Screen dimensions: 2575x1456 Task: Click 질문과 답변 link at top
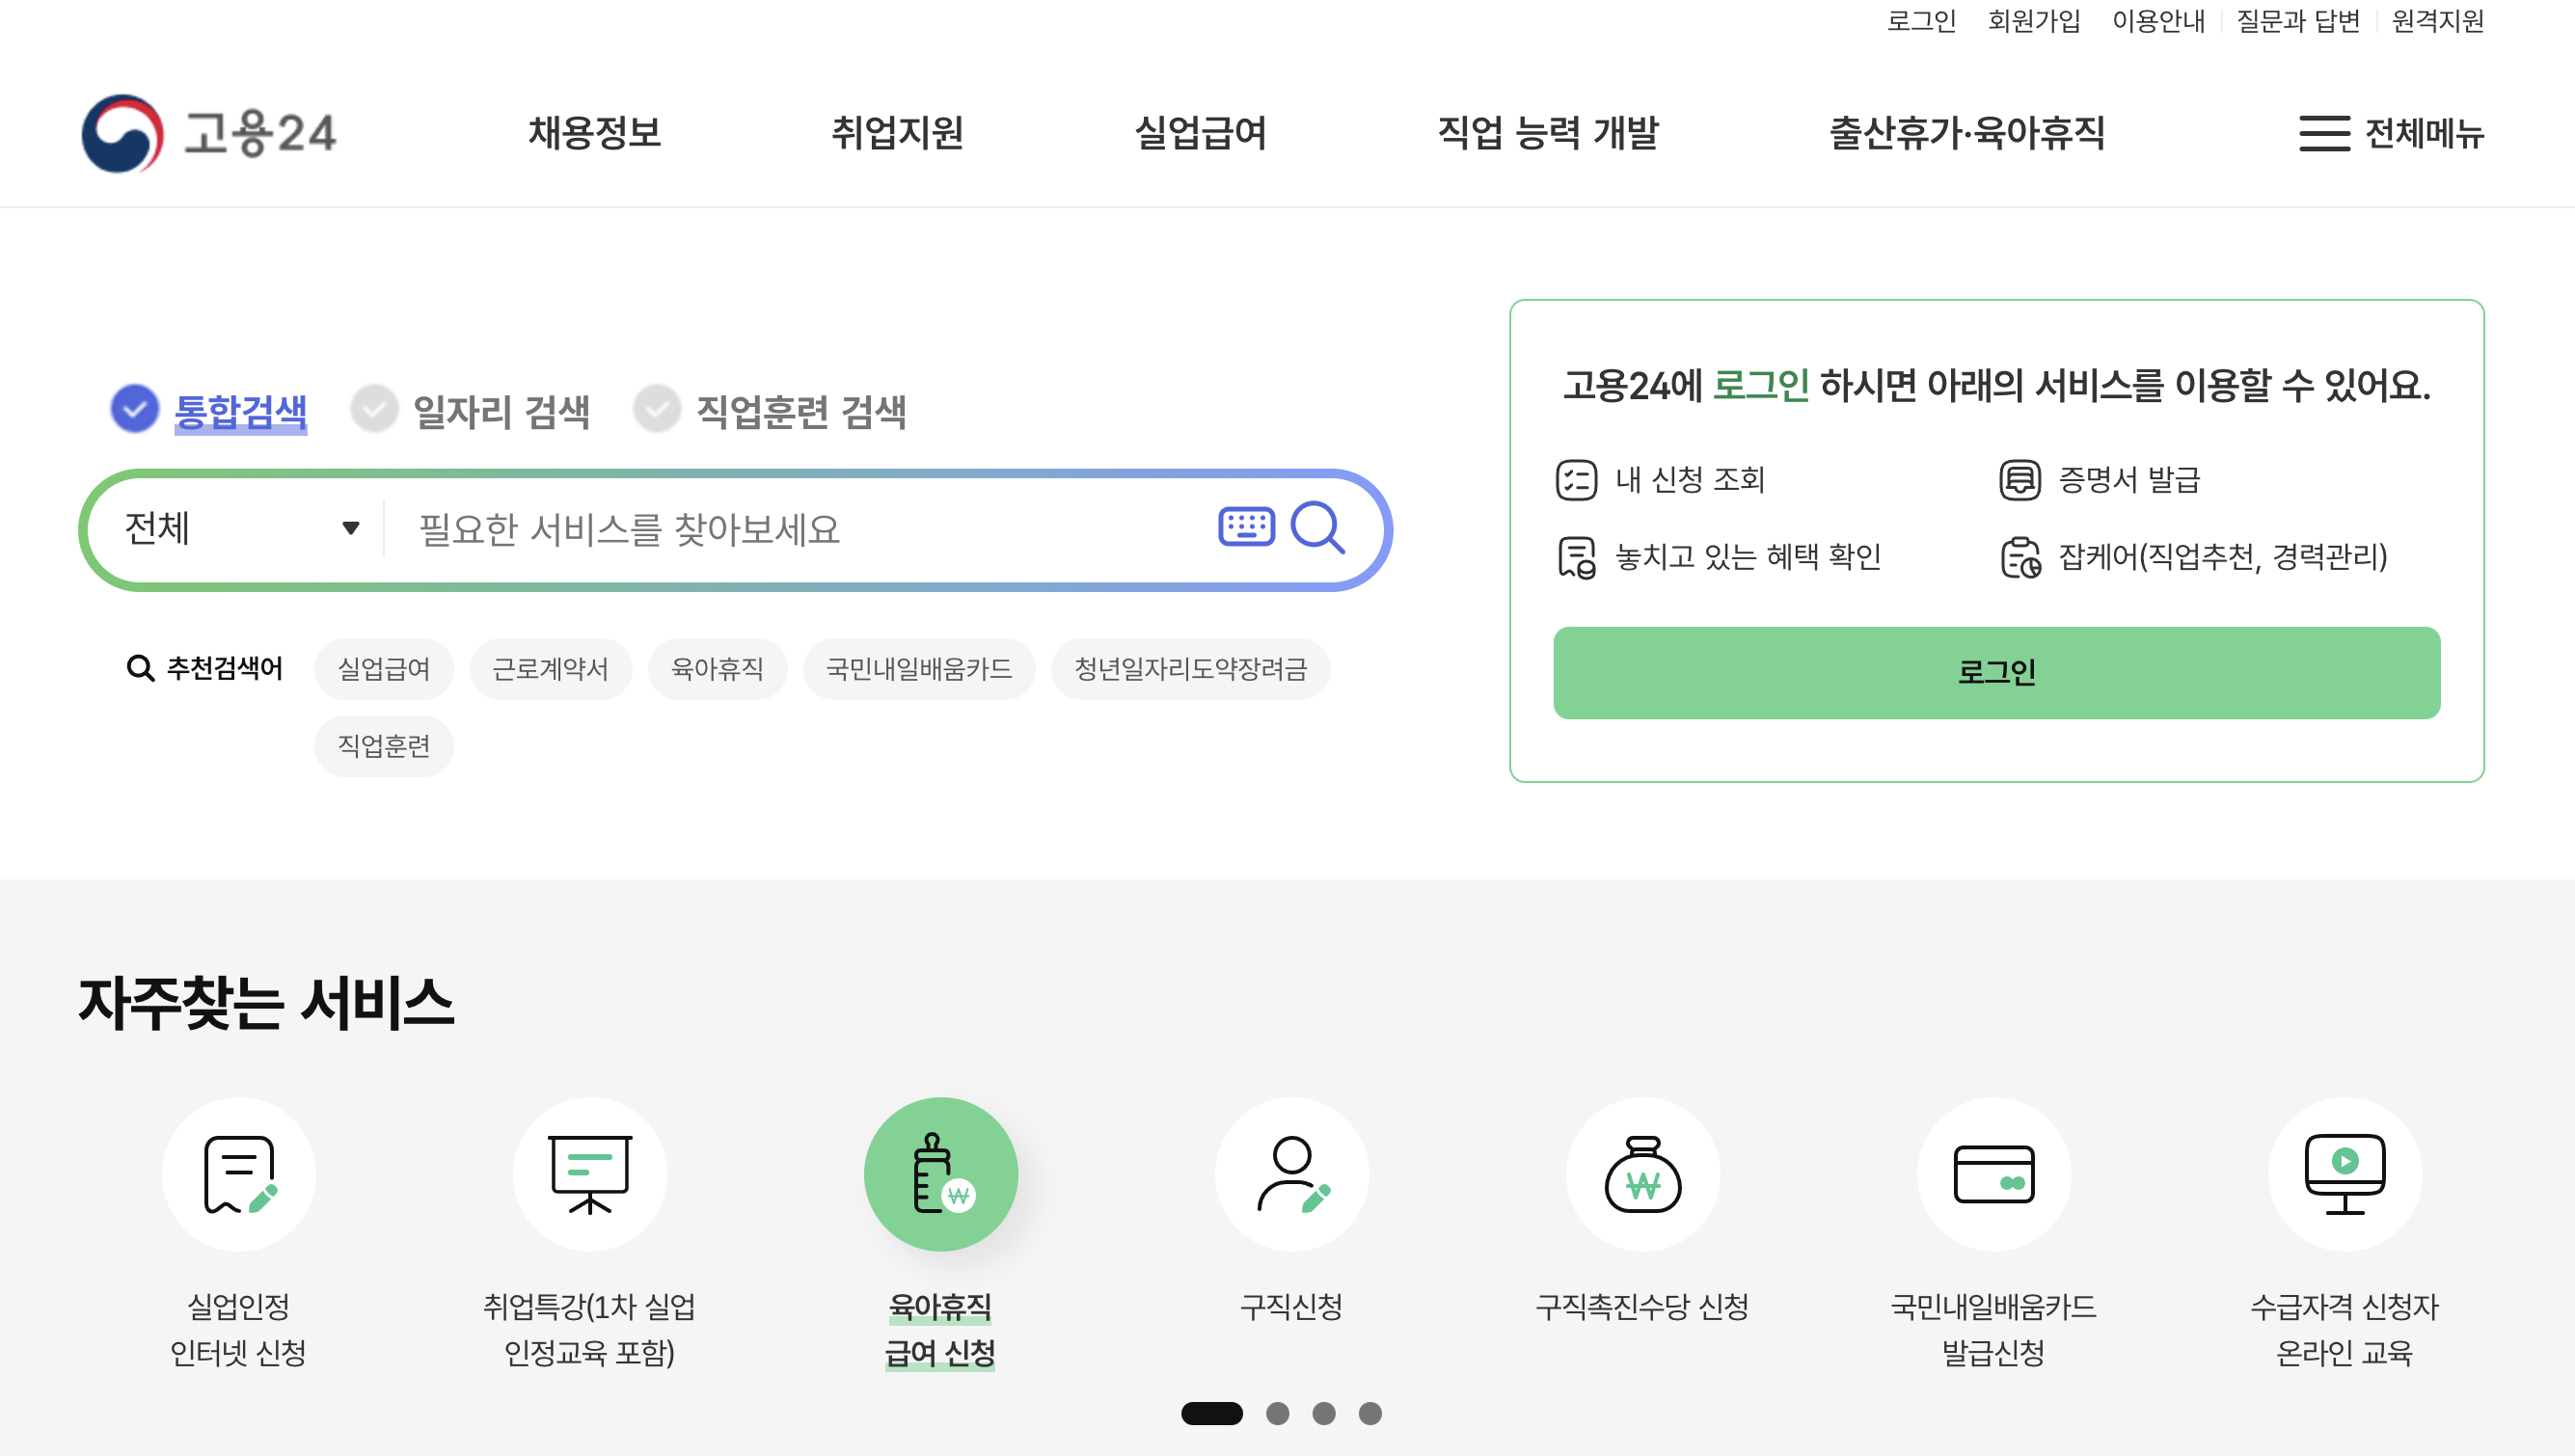(x=2298, y=21)
